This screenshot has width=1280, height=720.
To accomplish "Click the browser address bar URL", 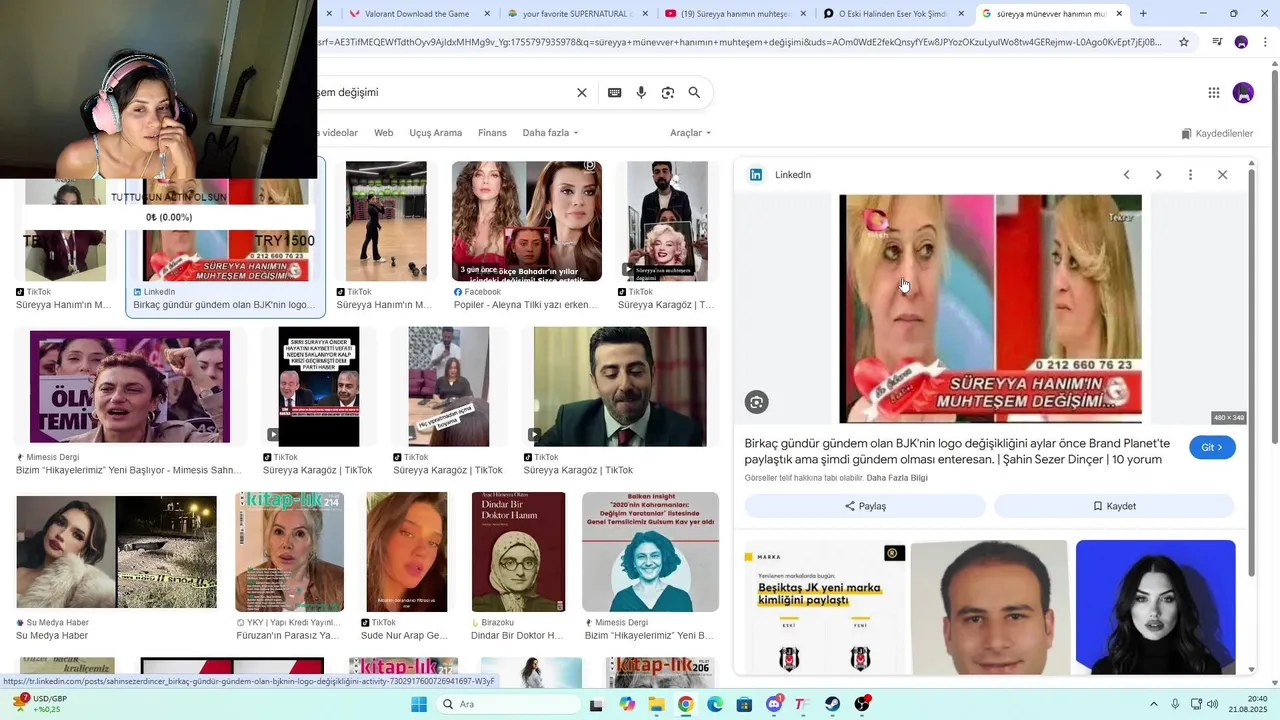I will click(740, 42).
